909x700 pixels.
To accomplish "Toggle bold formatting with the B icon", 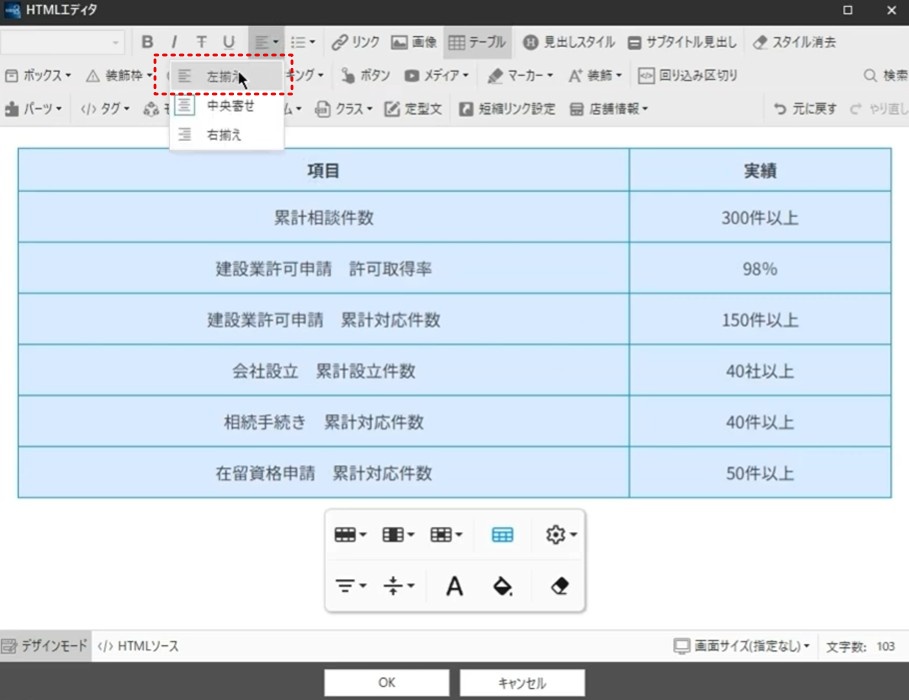I will [x=147, y=42].
